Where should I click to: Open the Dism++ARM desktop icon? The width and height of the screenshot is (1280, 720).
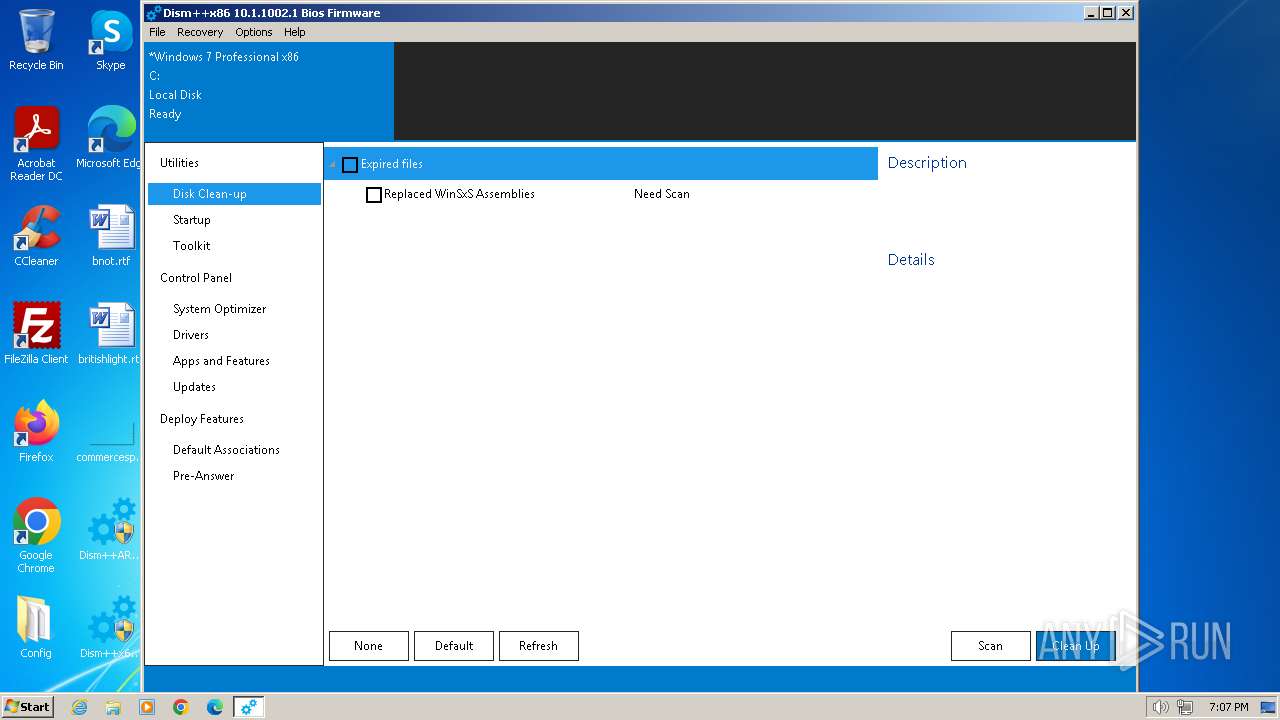(x=110, y=530)
